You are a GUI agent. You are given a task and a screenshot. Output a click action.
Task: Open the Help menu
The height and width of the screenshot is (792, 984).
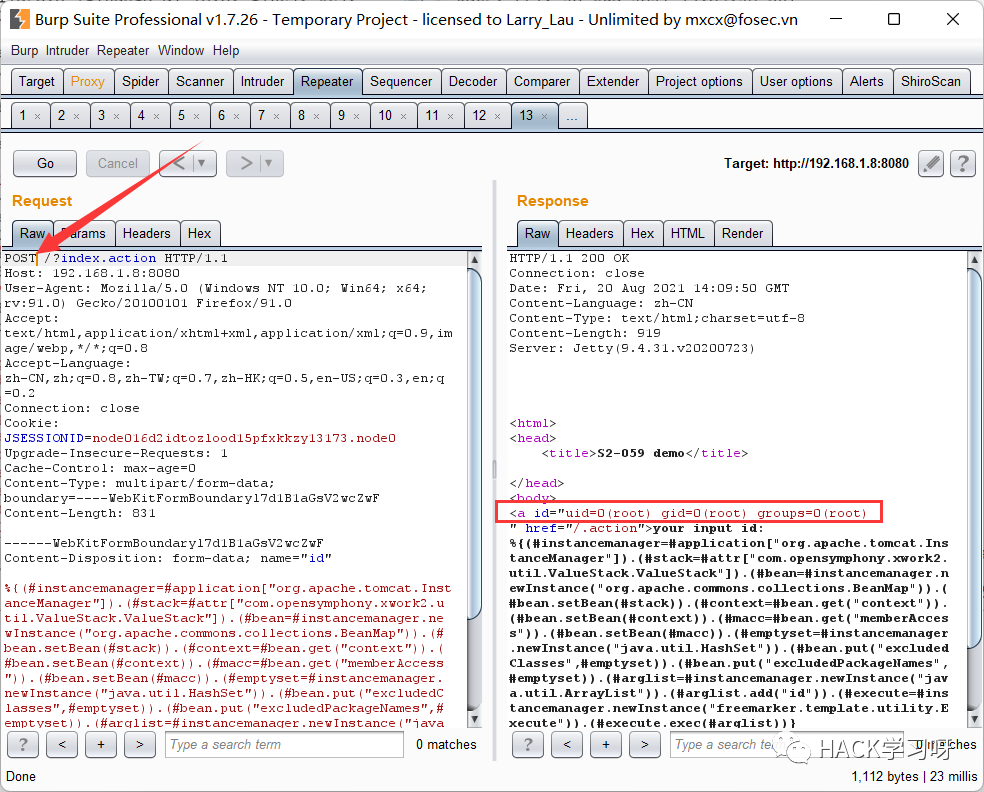pyautogui.click(x=226, y=50)
